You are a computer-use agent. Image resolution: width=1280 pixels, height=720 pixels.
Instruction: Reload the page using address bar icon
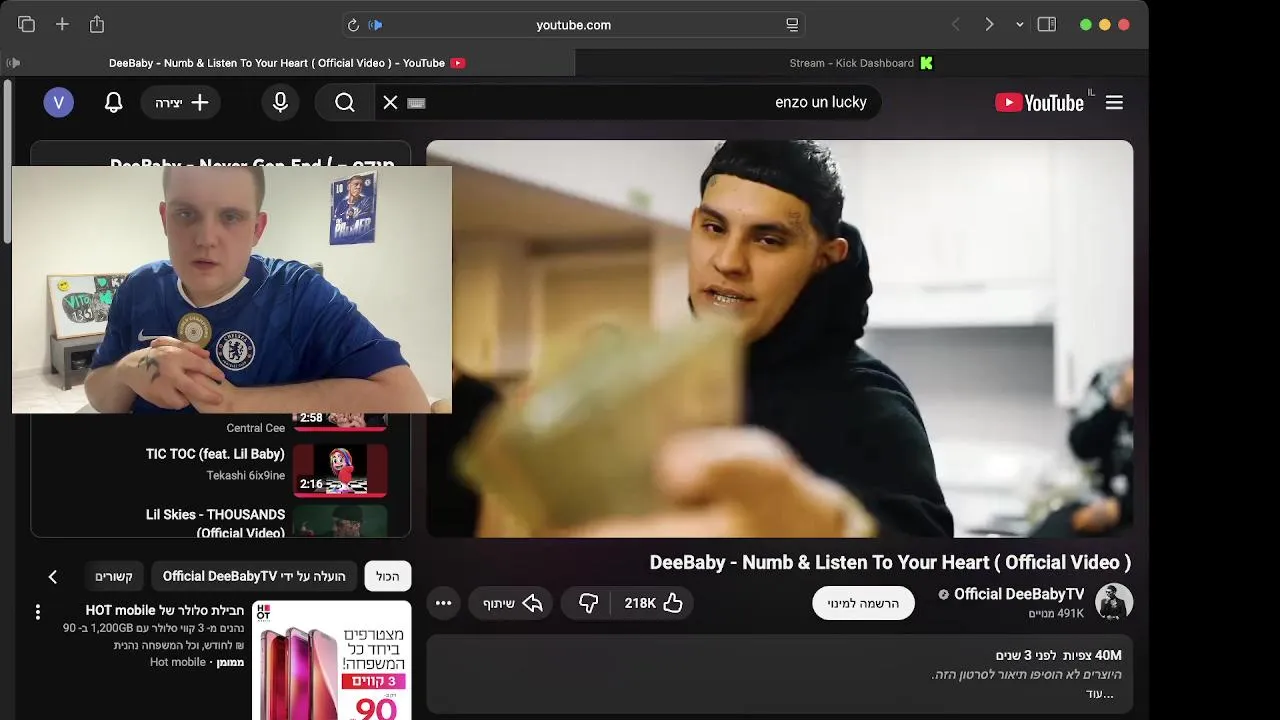click(353, 25)
